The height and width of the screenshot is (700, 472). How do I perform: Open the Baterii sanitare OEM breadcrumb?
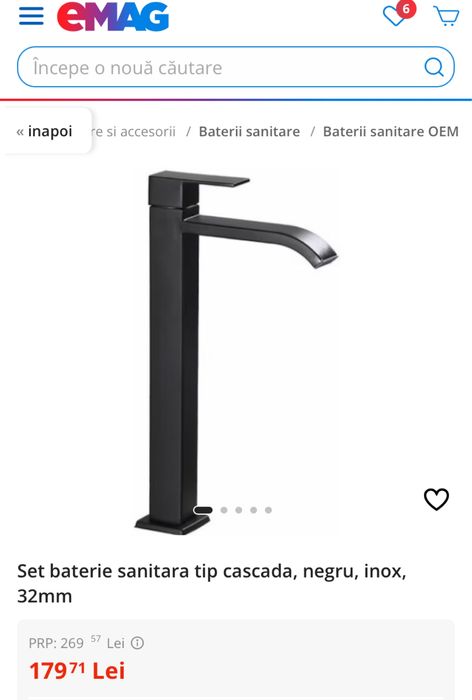pyautogui.click(x=391, y=132)
